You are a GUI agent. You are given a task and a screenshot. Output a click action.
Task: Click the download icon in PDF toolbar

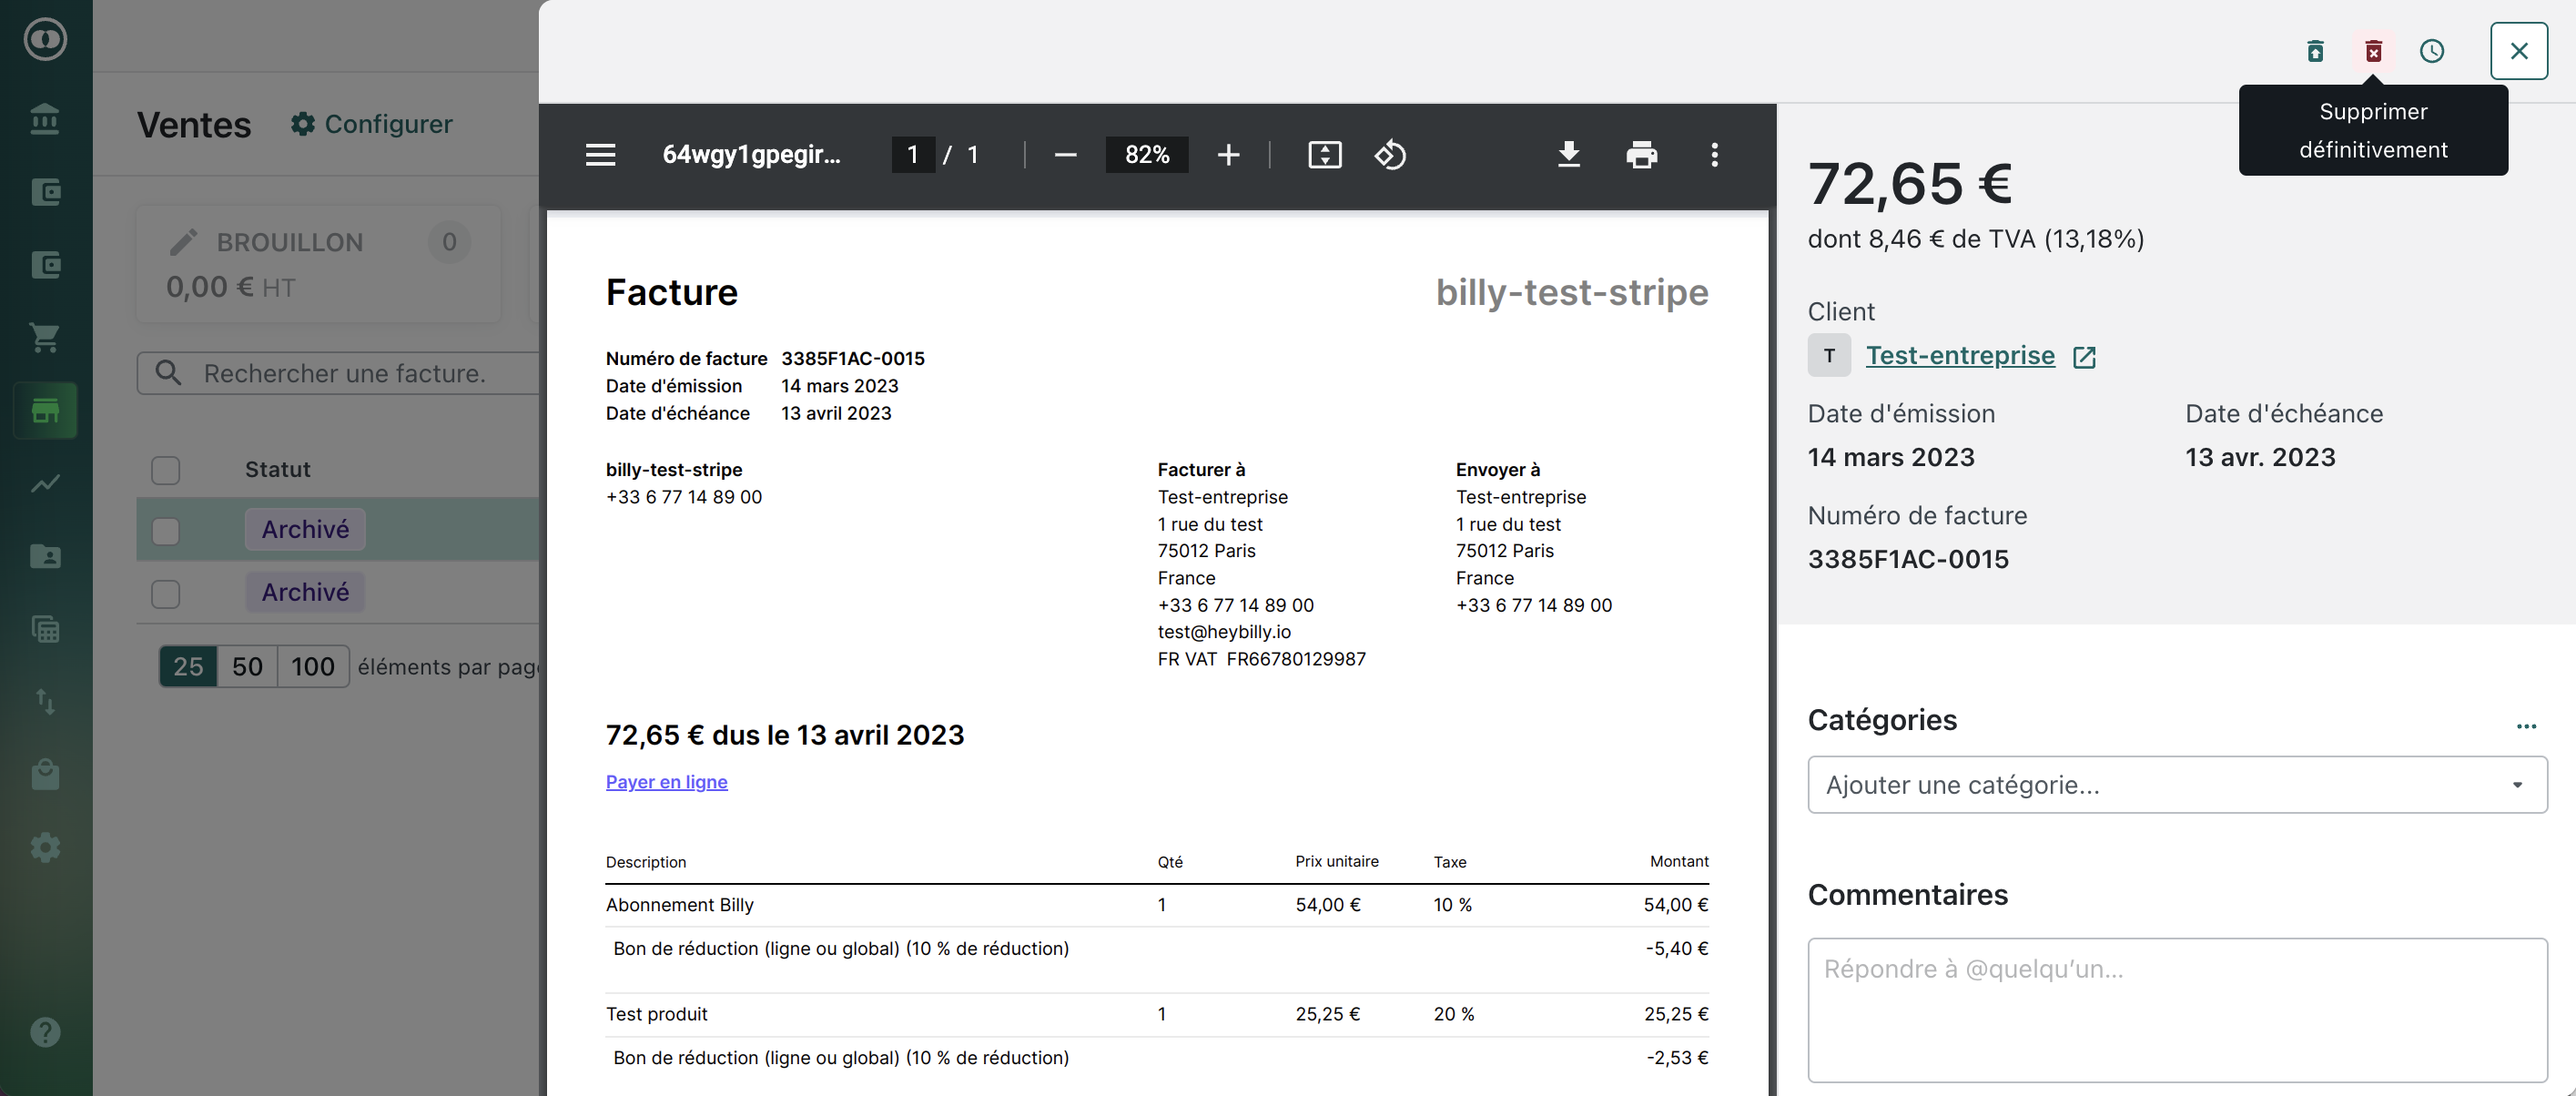1568,155
